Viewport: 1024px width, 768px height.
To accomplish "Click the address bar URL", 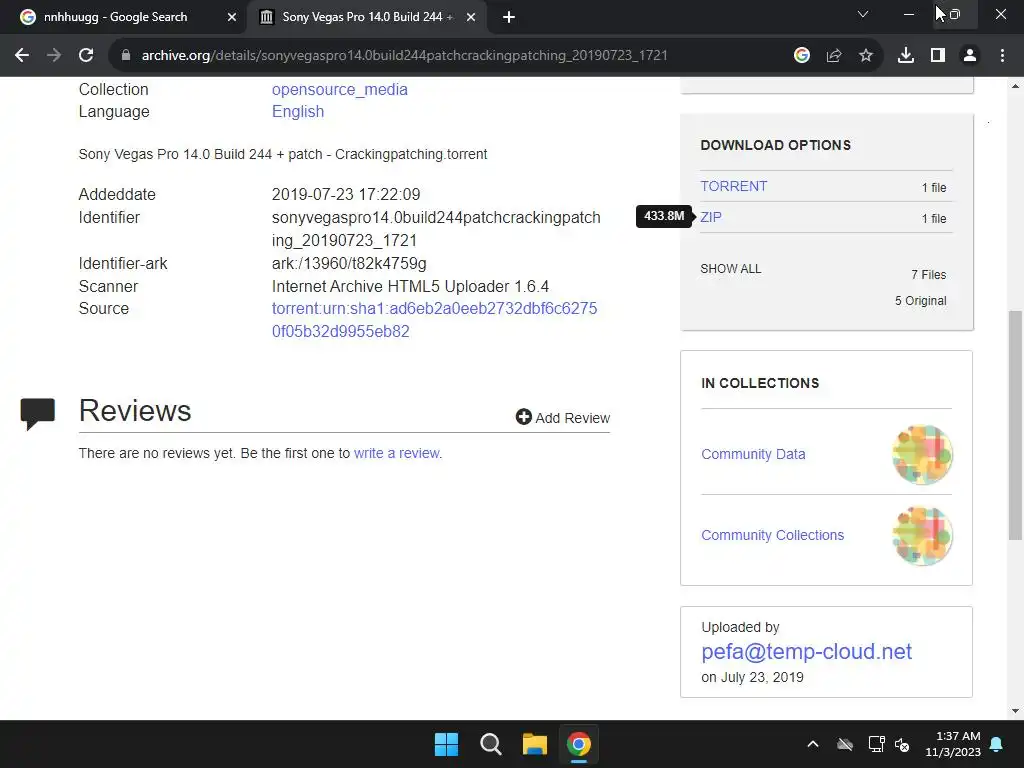I will (x=404, y=56).
